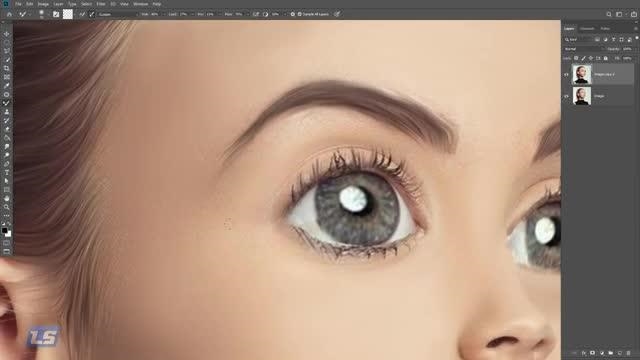Select the Hand tool
Viewport: 640px width, 360px height.
(7, 198)
